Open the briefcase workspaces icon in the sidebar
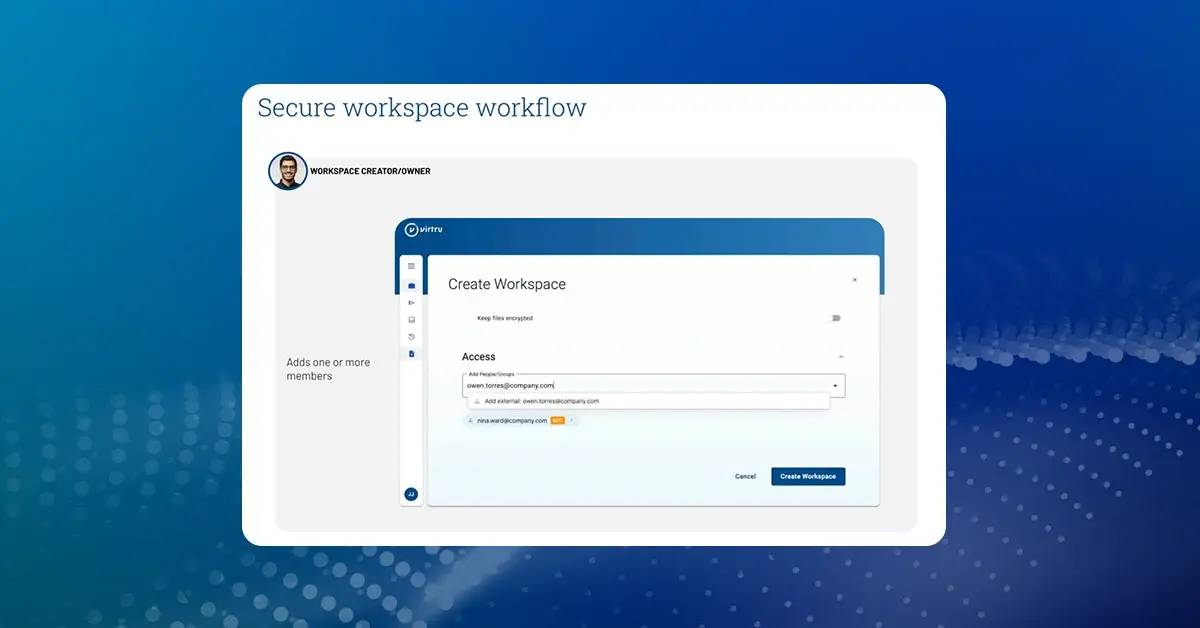1200x628 pixels. click(411, 285)
